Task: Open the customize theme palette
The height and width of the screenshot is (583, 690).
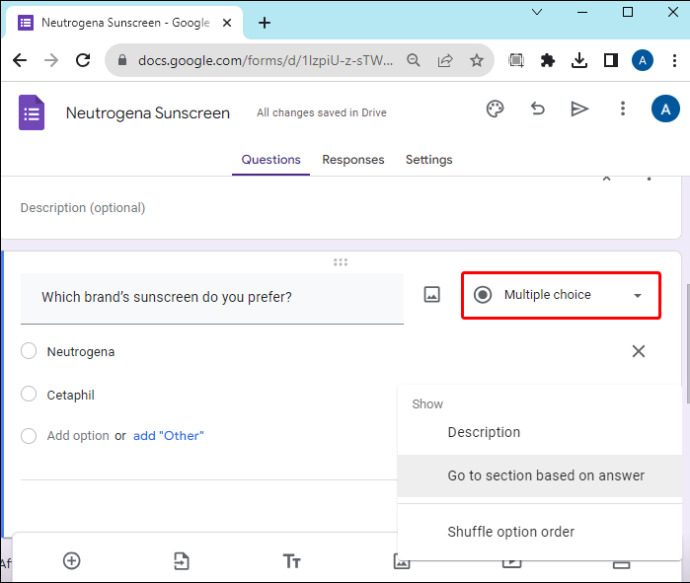Action: (495, 109)
